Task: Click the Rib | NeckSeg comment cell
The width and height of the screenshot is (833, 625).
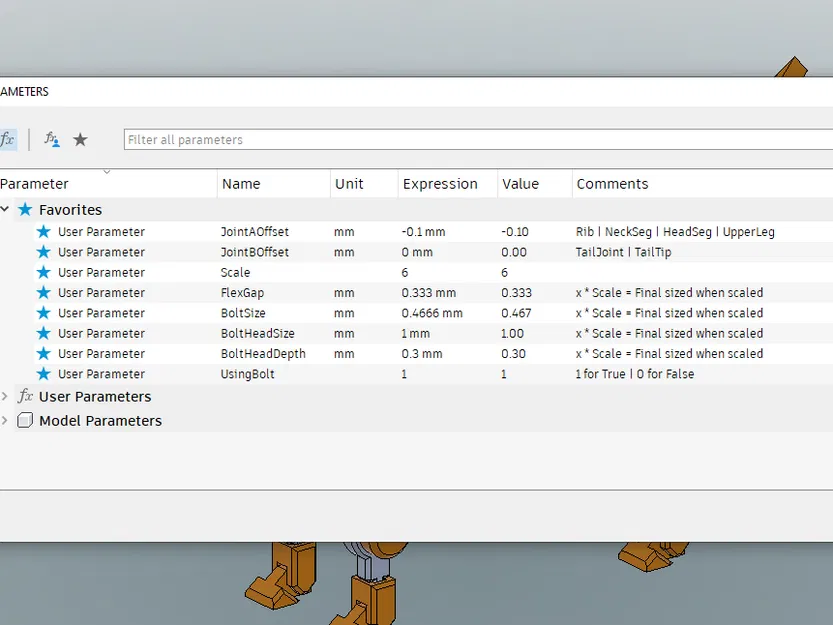Action: coord(675,232)
